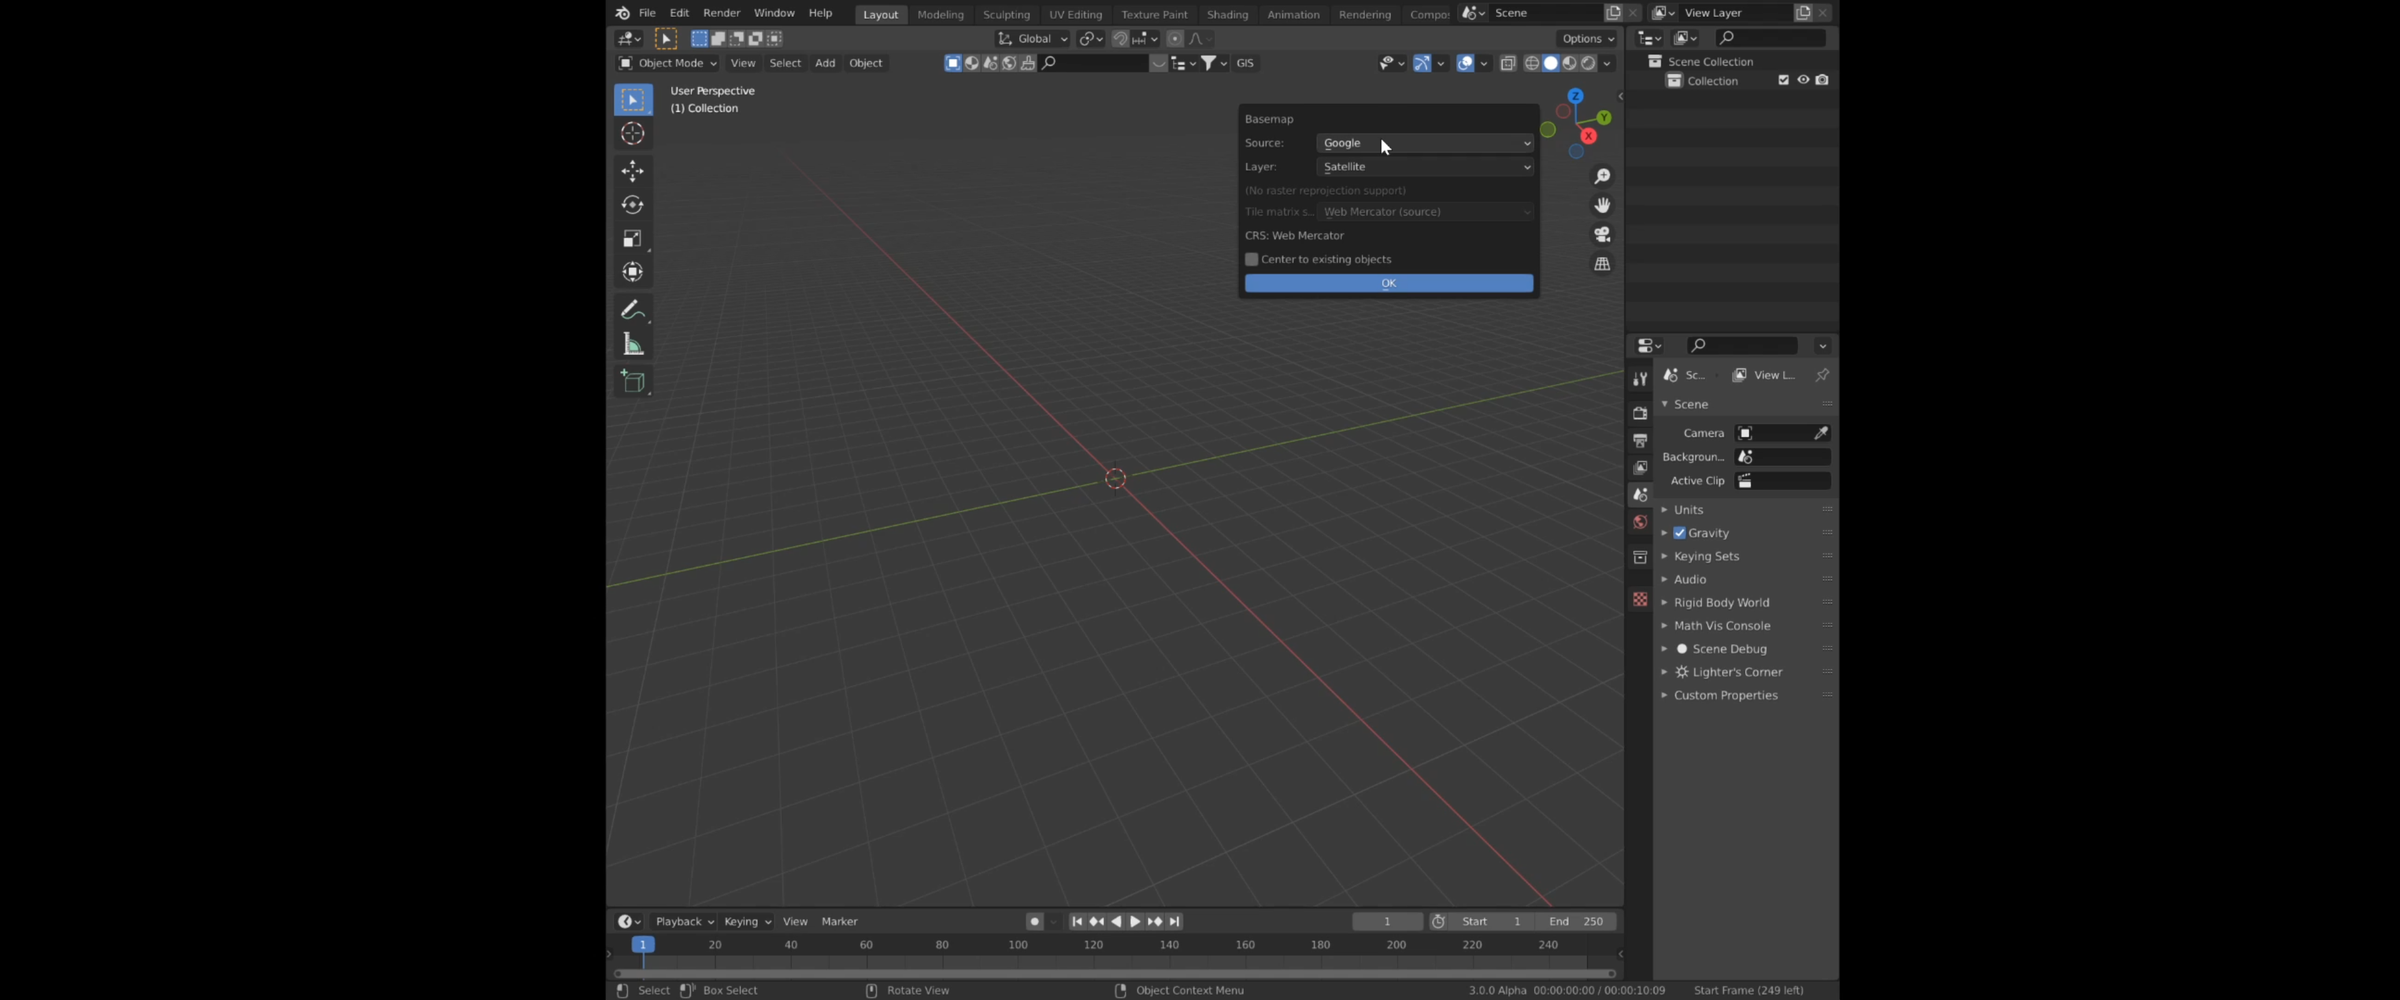This screenshot has width=2400, height=1000.
Task: Click the timeline horizontal scrollbar
Action: tap(1113, 973)
